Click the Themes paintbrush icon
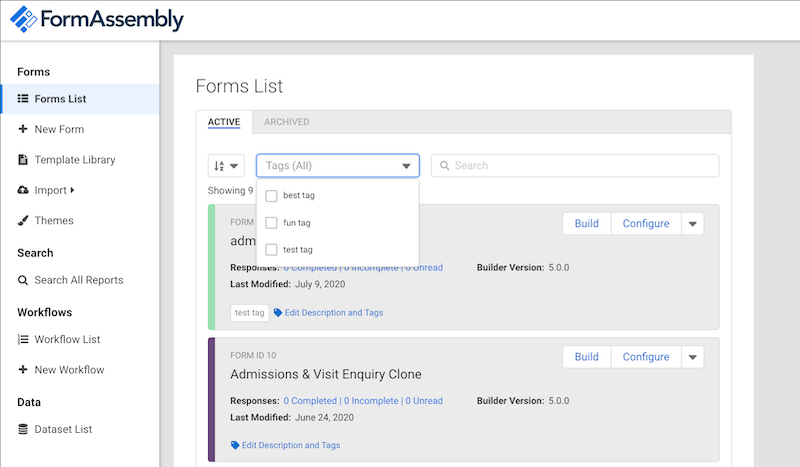800x467 pixels. coord(23,220)
